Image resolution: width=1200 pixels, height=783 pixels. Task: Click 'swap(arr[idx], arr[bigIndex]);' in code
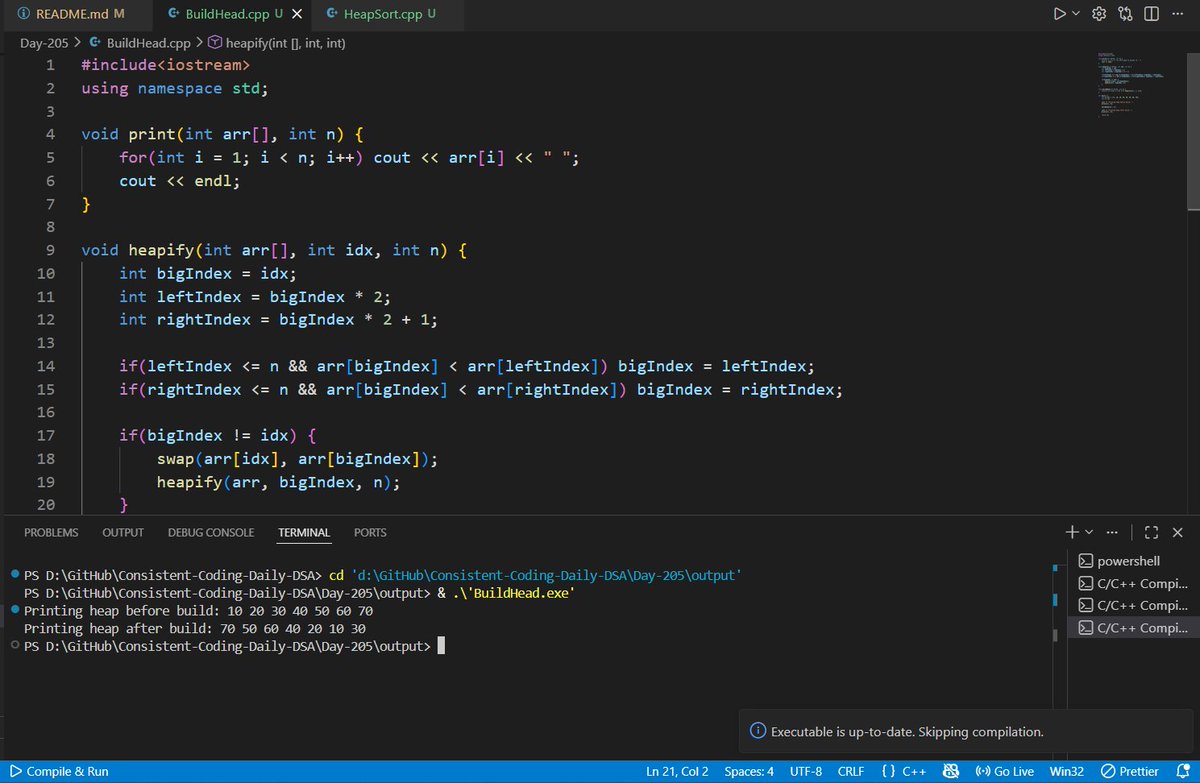(297, 458)
